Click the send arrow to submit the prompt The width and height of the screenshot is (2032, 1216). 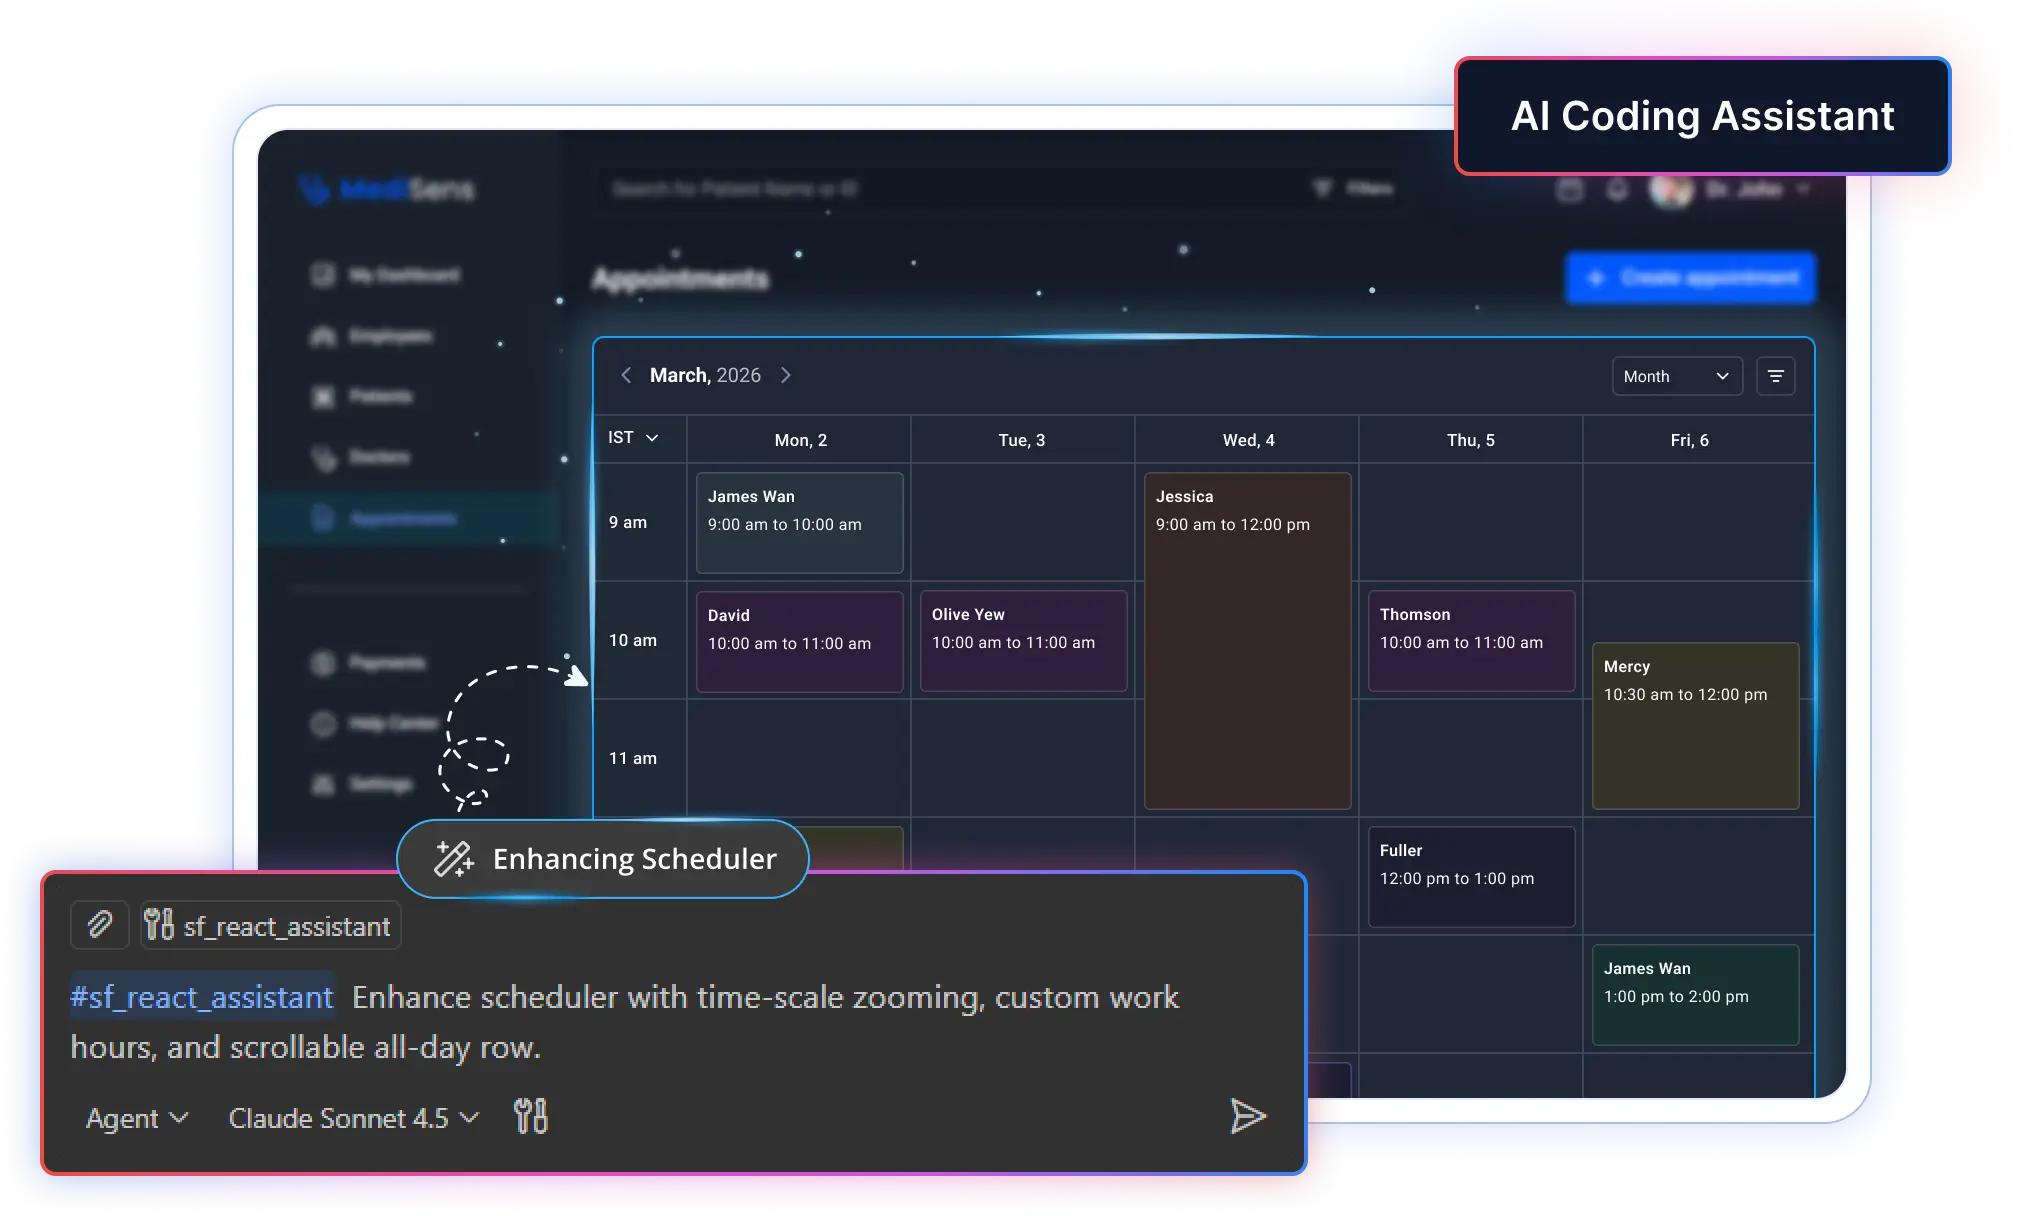pyautogui.click(x=1246, y=1117)
